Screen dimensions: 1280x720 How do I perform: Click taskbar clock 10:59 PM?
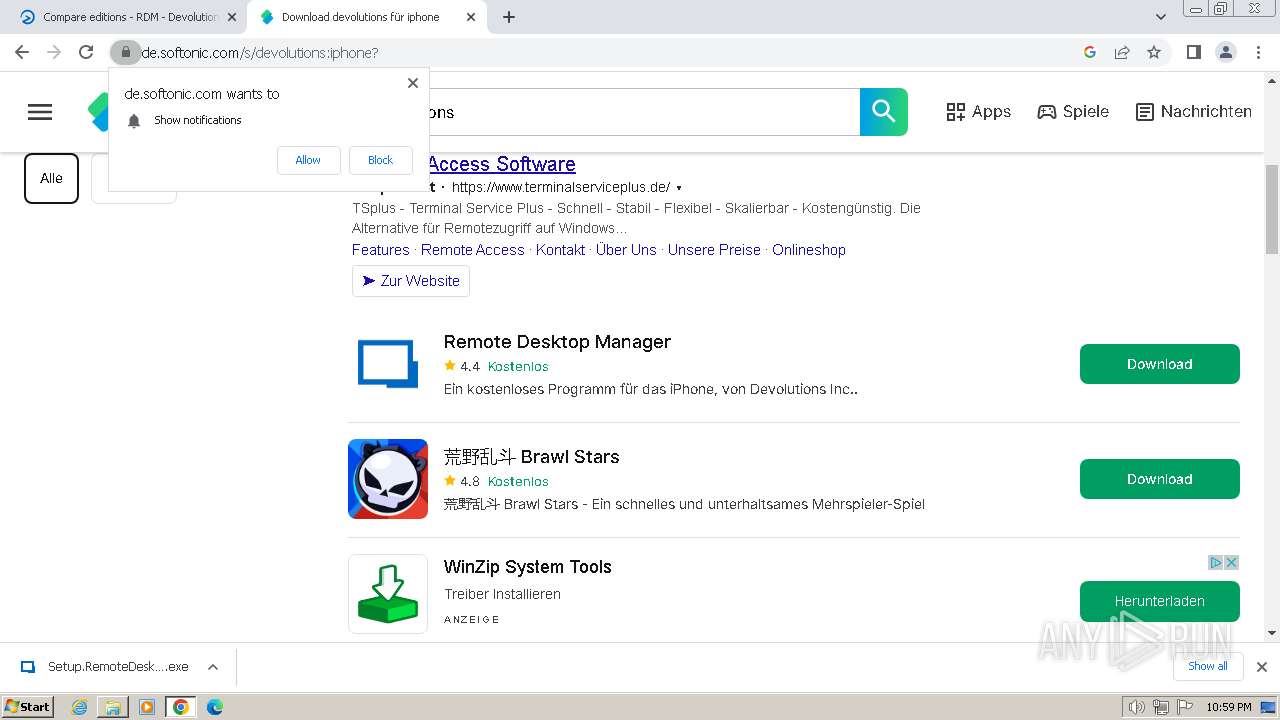pos(1229,707)
